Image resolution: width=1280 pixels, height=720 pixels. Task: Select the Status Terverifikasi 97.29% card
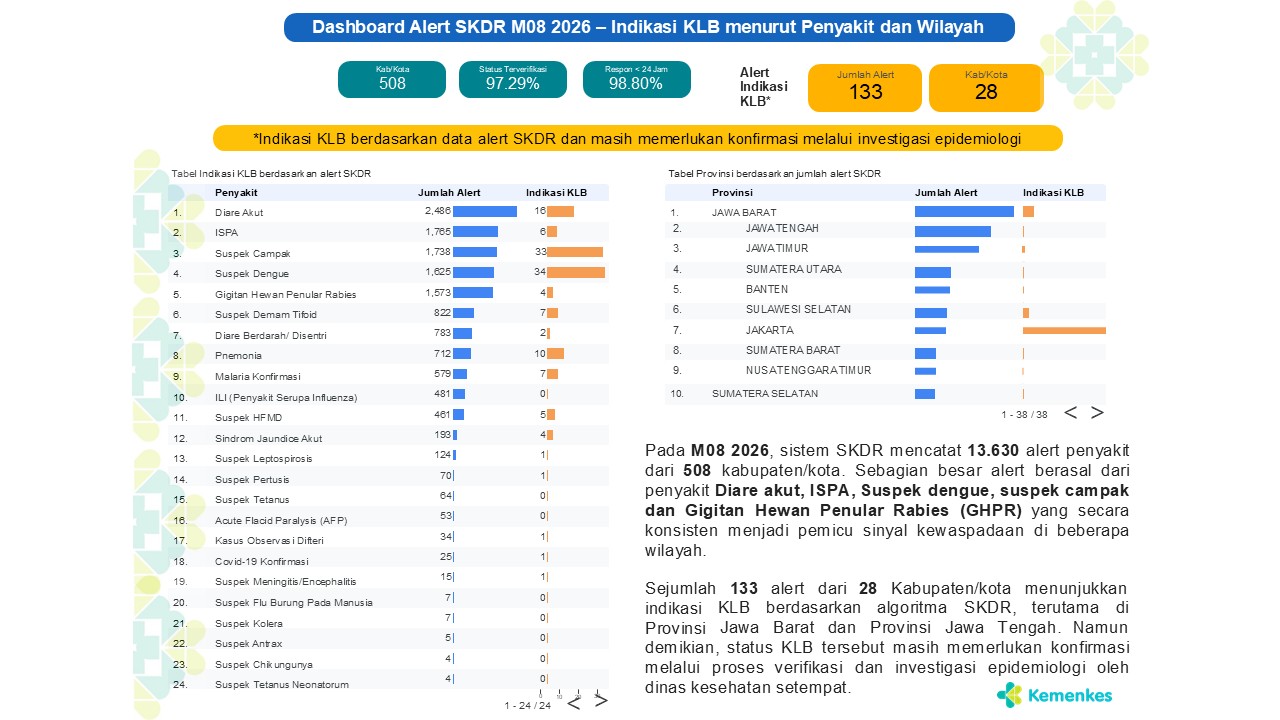click(513, 79)
